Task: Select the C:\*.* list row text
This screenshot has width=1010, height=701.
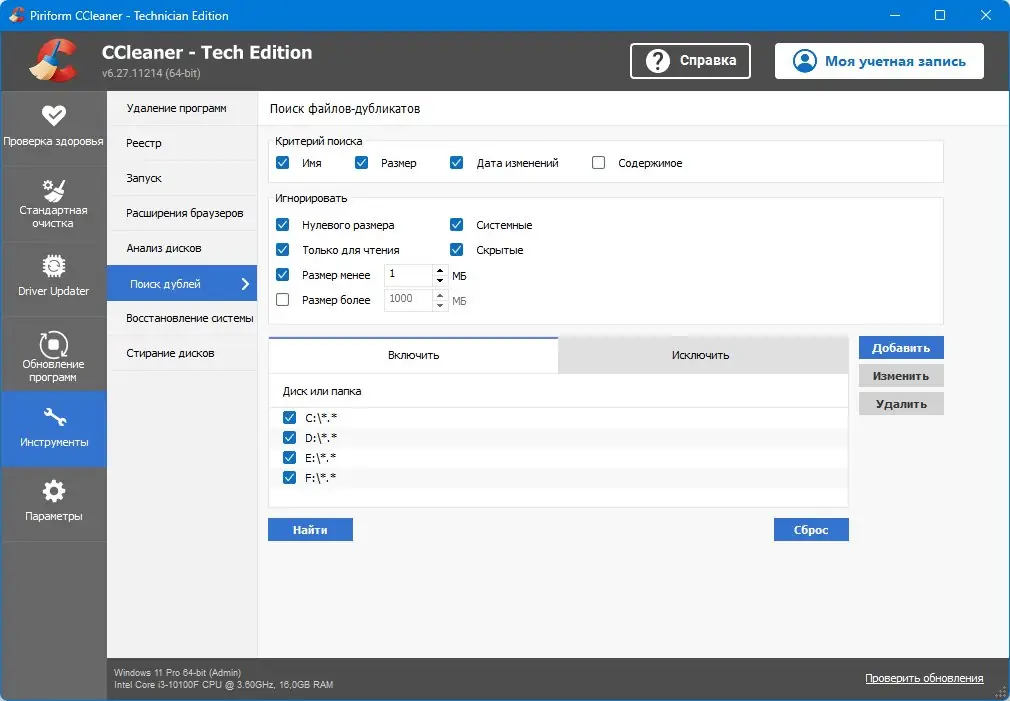Action: tap(321, 418)
